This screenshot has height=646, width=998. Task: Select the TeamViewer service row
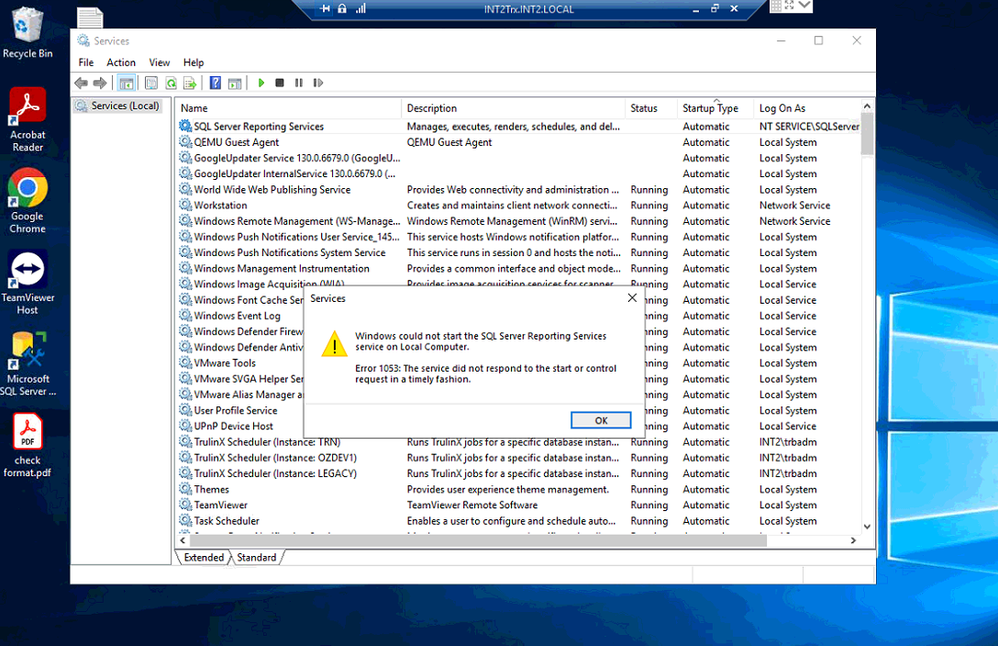(519, 505)
